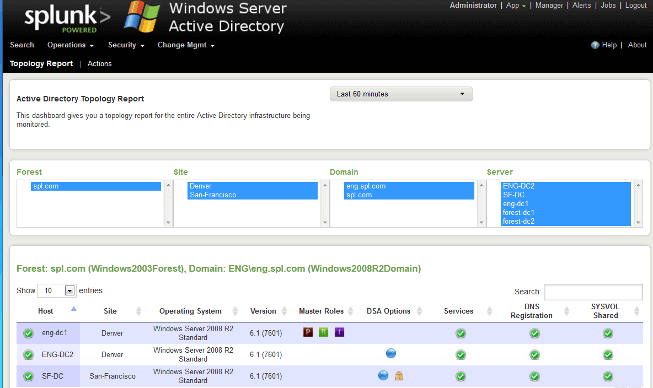
Task: Click the Help question mark icon
Action: pyautogui.click(x=595, y=45)
